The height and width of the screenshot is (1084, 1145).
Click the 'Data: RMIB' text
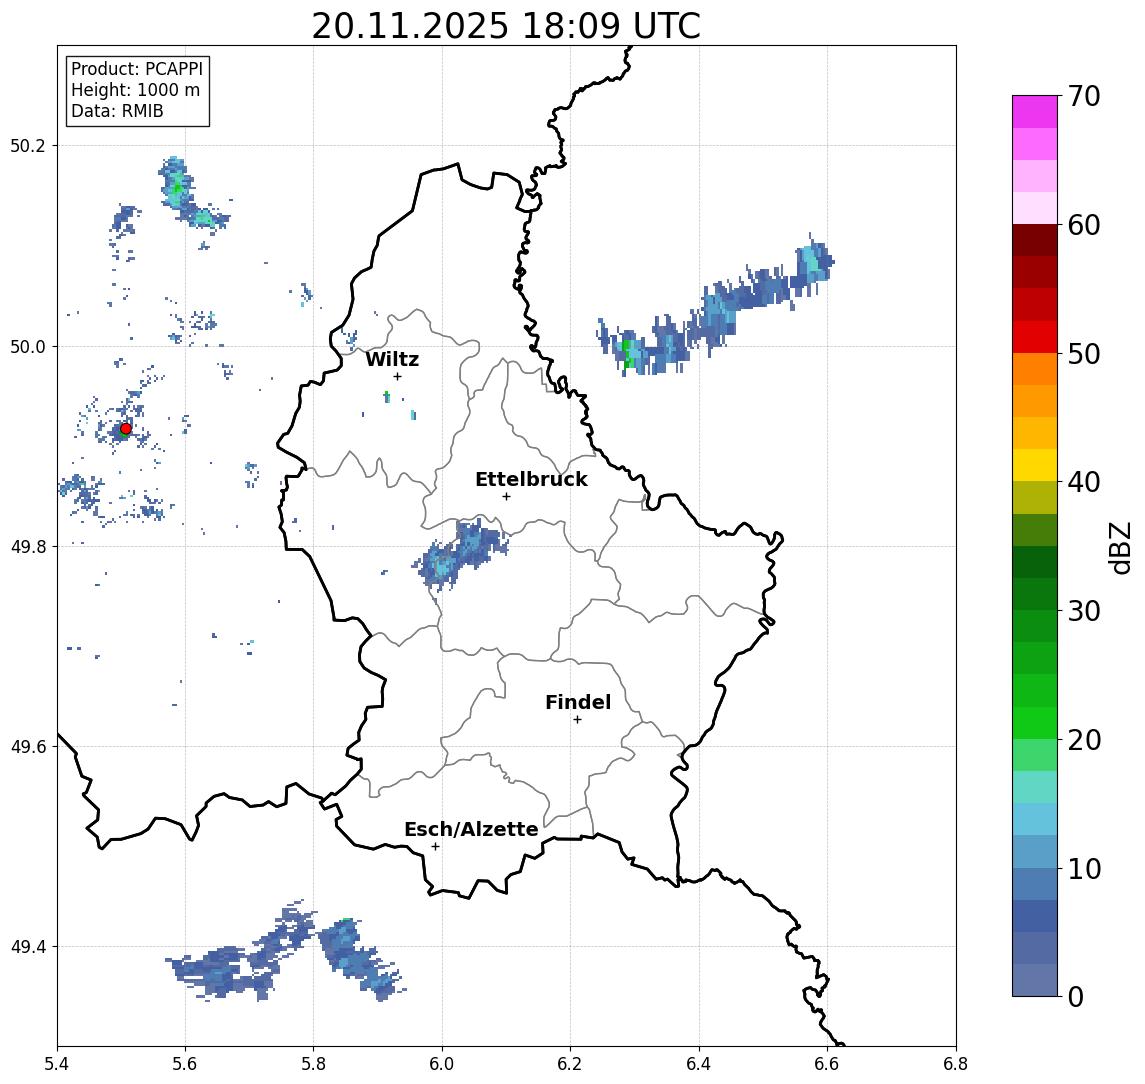(117, 111)
